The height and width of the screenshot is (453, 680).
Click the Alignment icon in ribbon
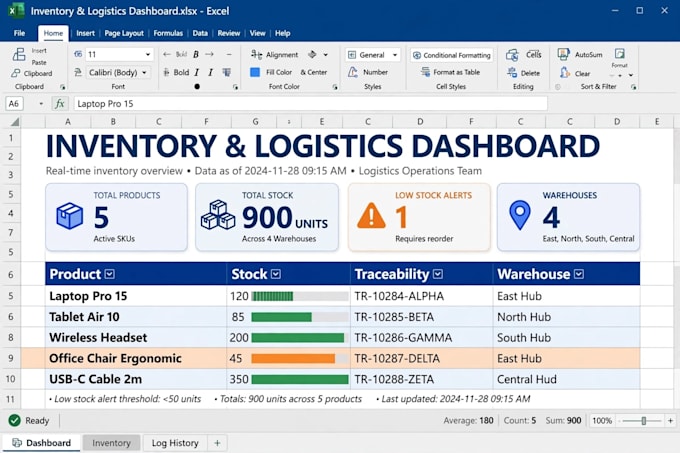256,55
